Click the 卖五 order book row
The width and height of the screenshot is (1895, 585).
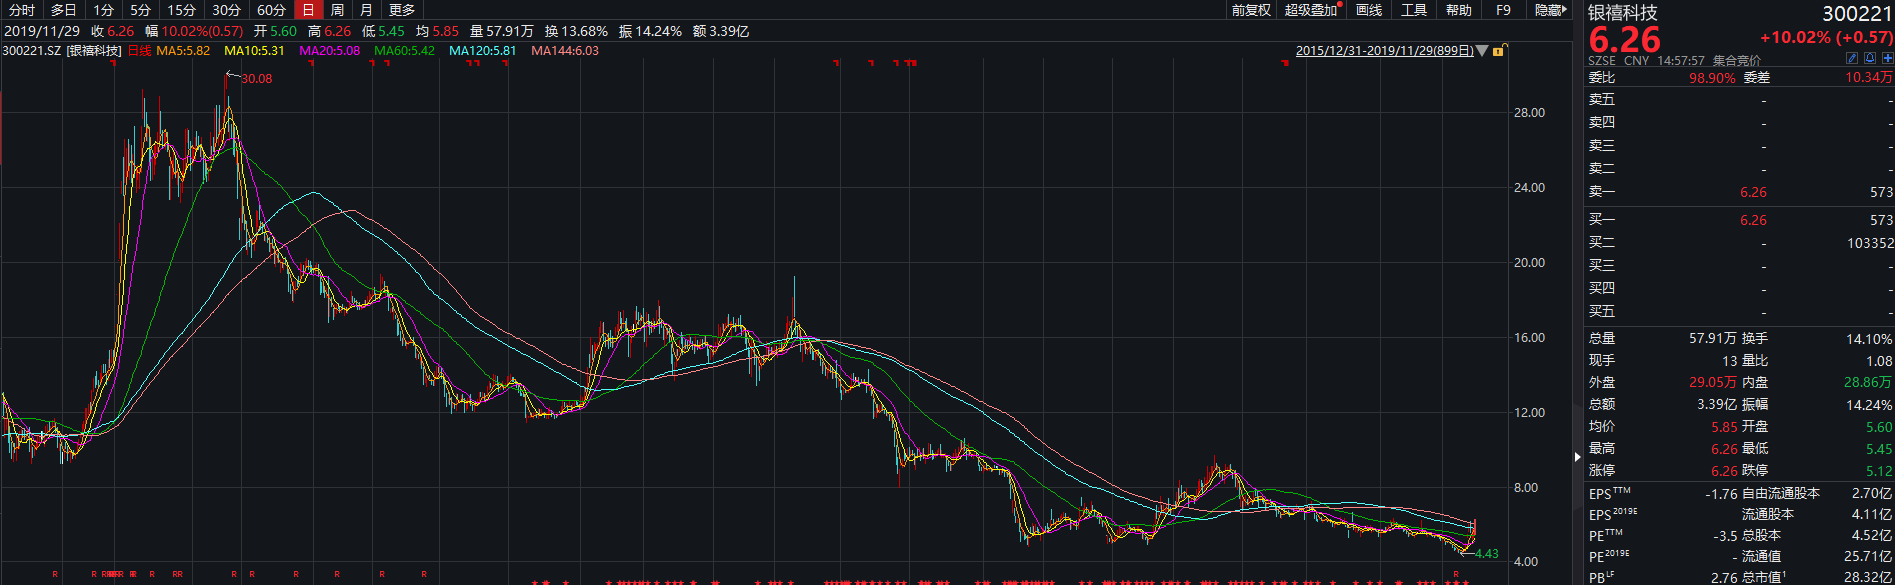point(1740,100)
